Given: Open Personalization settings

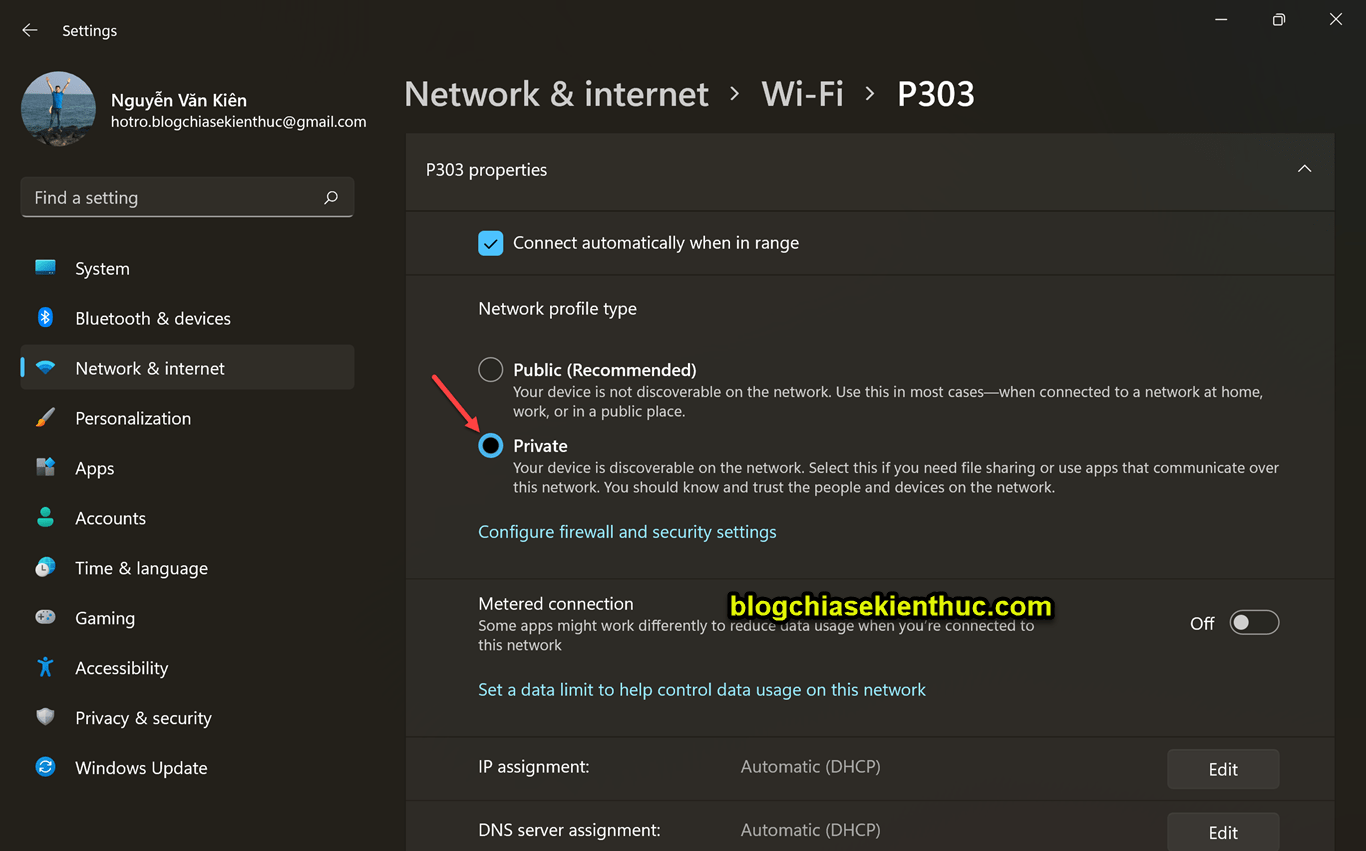Looking at the screenshot, I should 187,418.
